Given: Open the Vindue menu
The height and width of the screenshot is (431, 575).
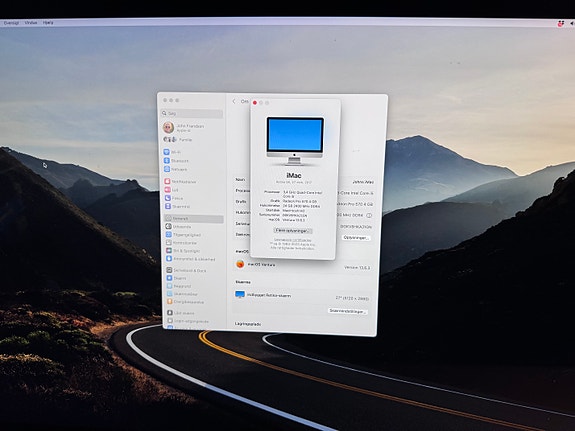Looking at the screenshot, I should tap(31, 22).
